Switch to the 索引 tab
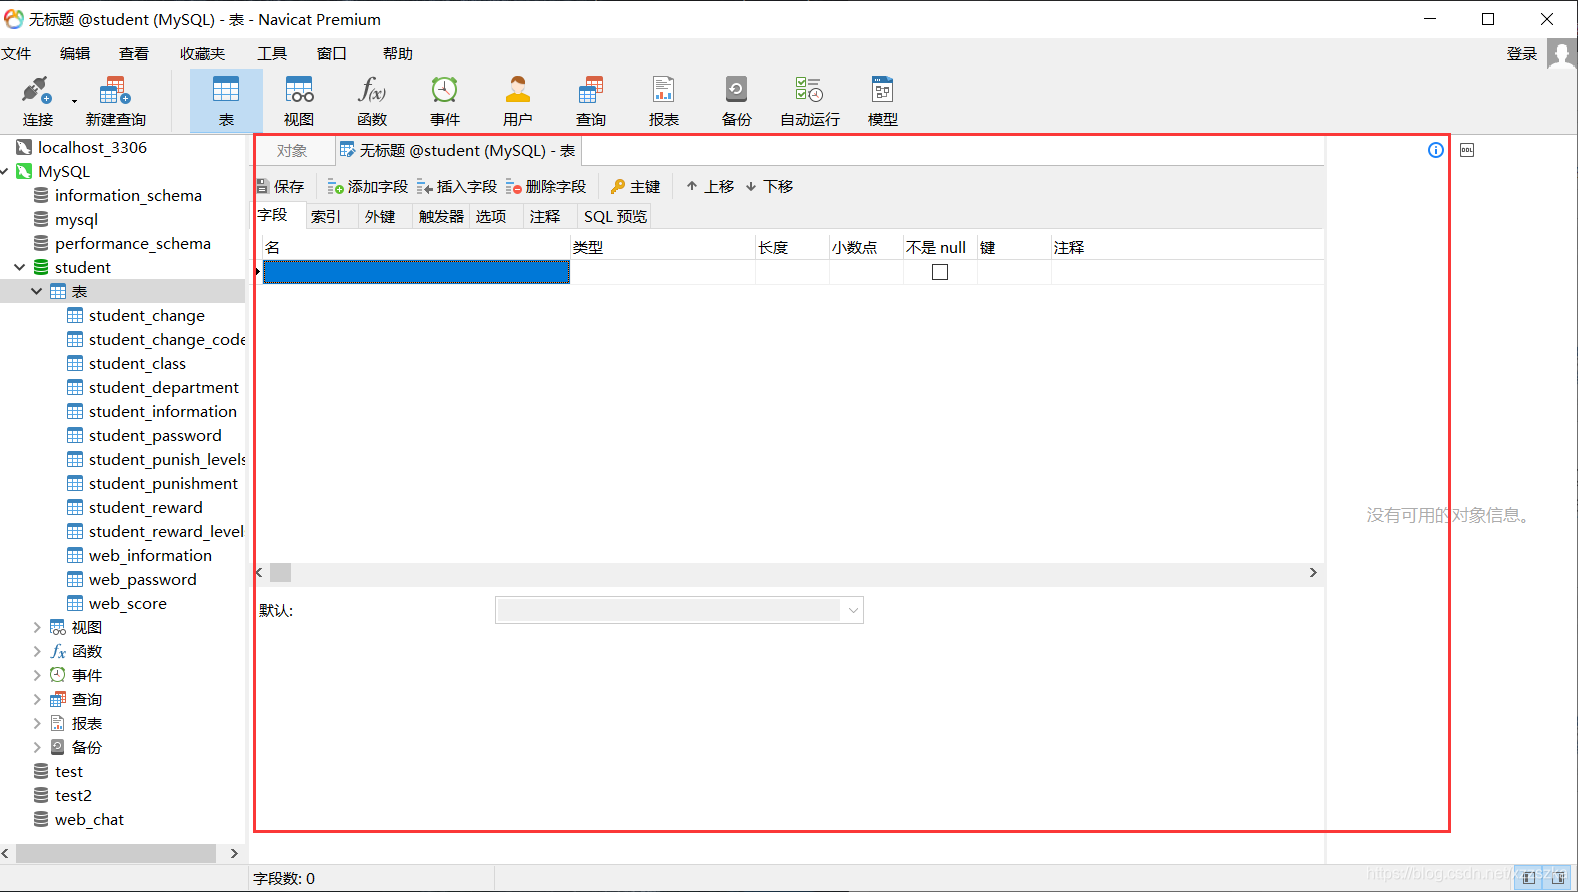Screen dimensions: 1578x892 pyautogui.click(x=326, y=216)
